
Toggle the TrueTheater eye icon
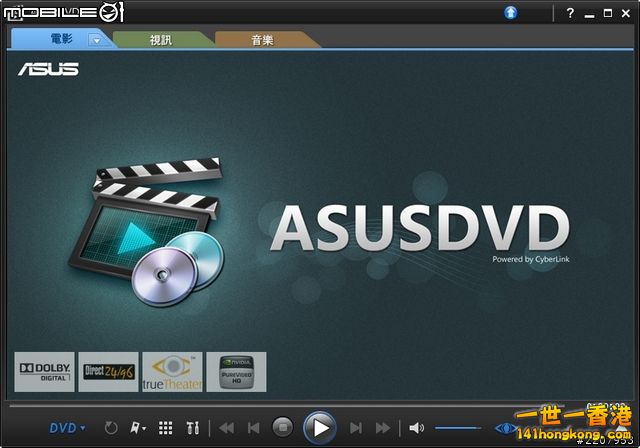(503, 428)
